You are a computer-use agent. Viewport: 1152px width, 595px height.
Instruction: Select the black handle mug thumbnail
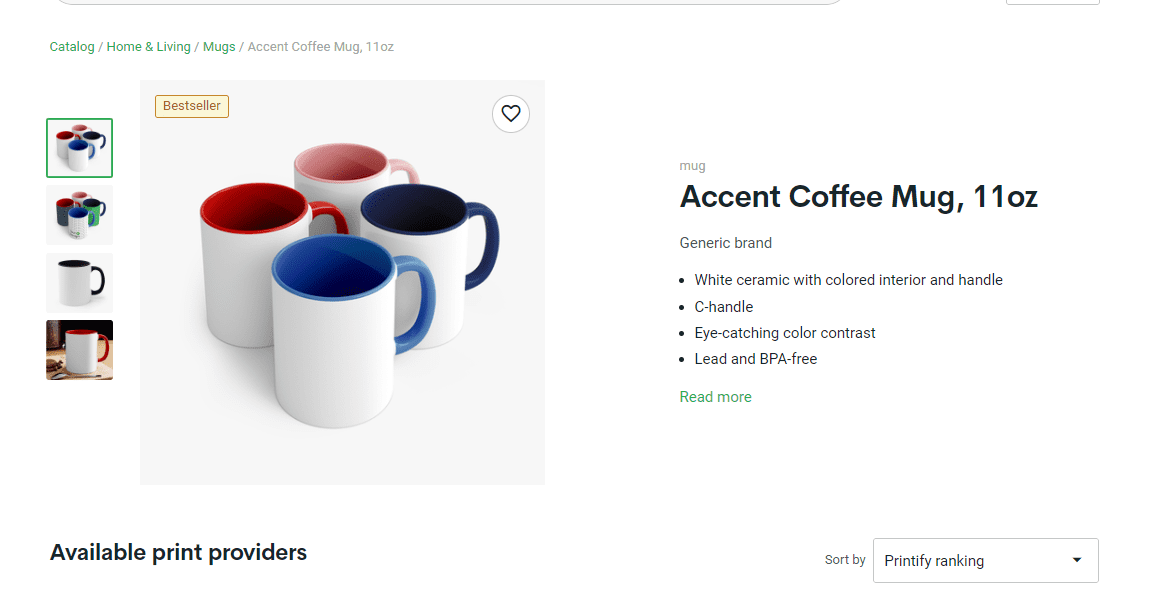[x=79, y=283]
